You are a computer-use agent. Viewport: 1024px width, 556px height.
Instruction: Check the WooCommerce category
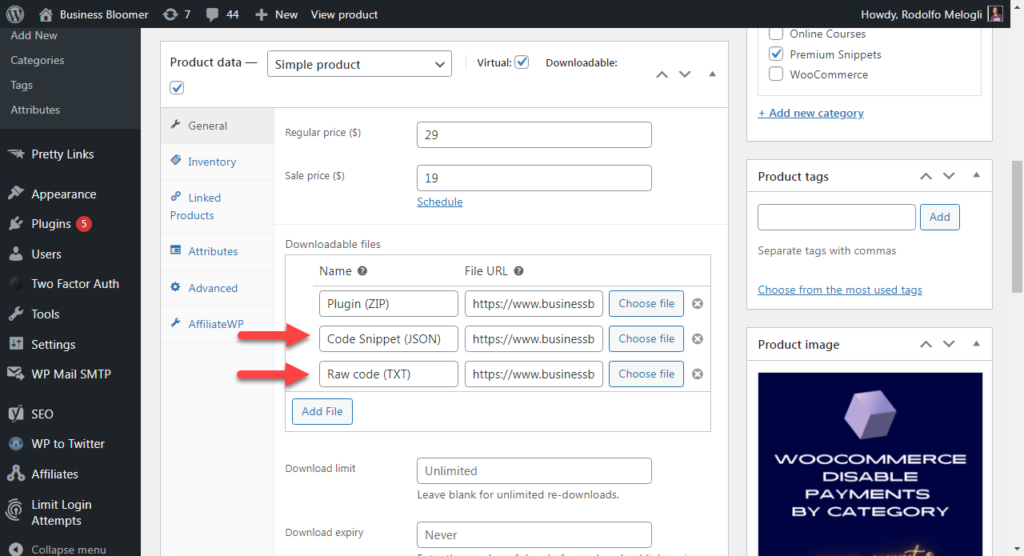tap(776, 74)
